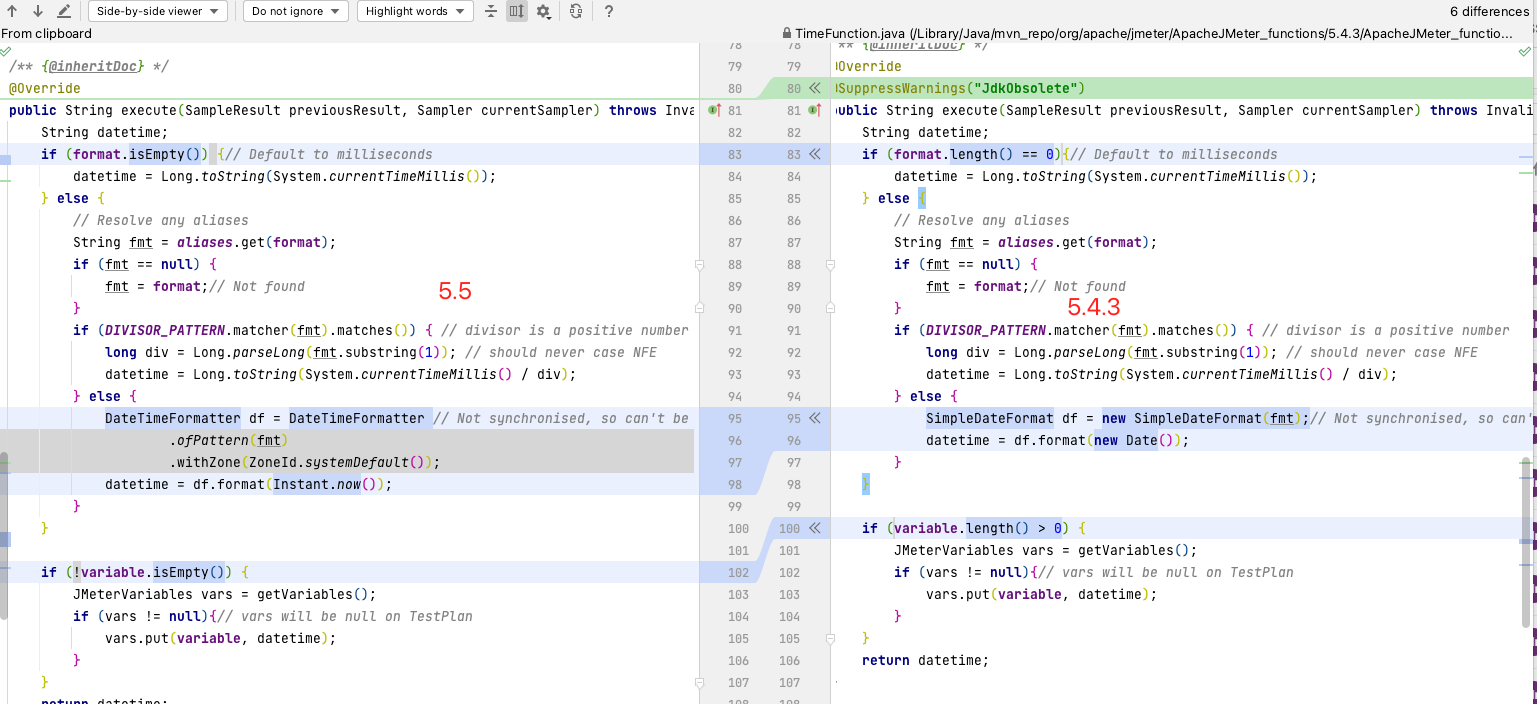The height and width of the screenshot is (704, 1537).
Task: Click the swap sides refresh icon
Action: (577, 11)
